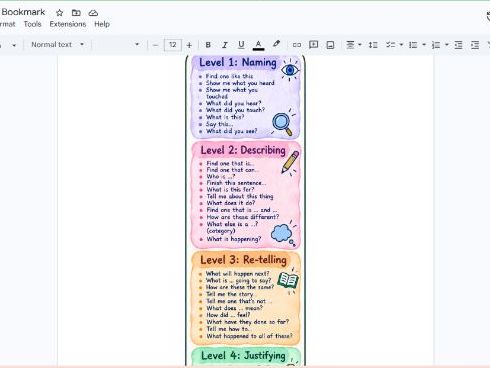Click the 'Level 4: Justifying' heading
Image resolution: width=490 pixels, height=368 pixels.
pyautogui.click(x=243, y=355)
